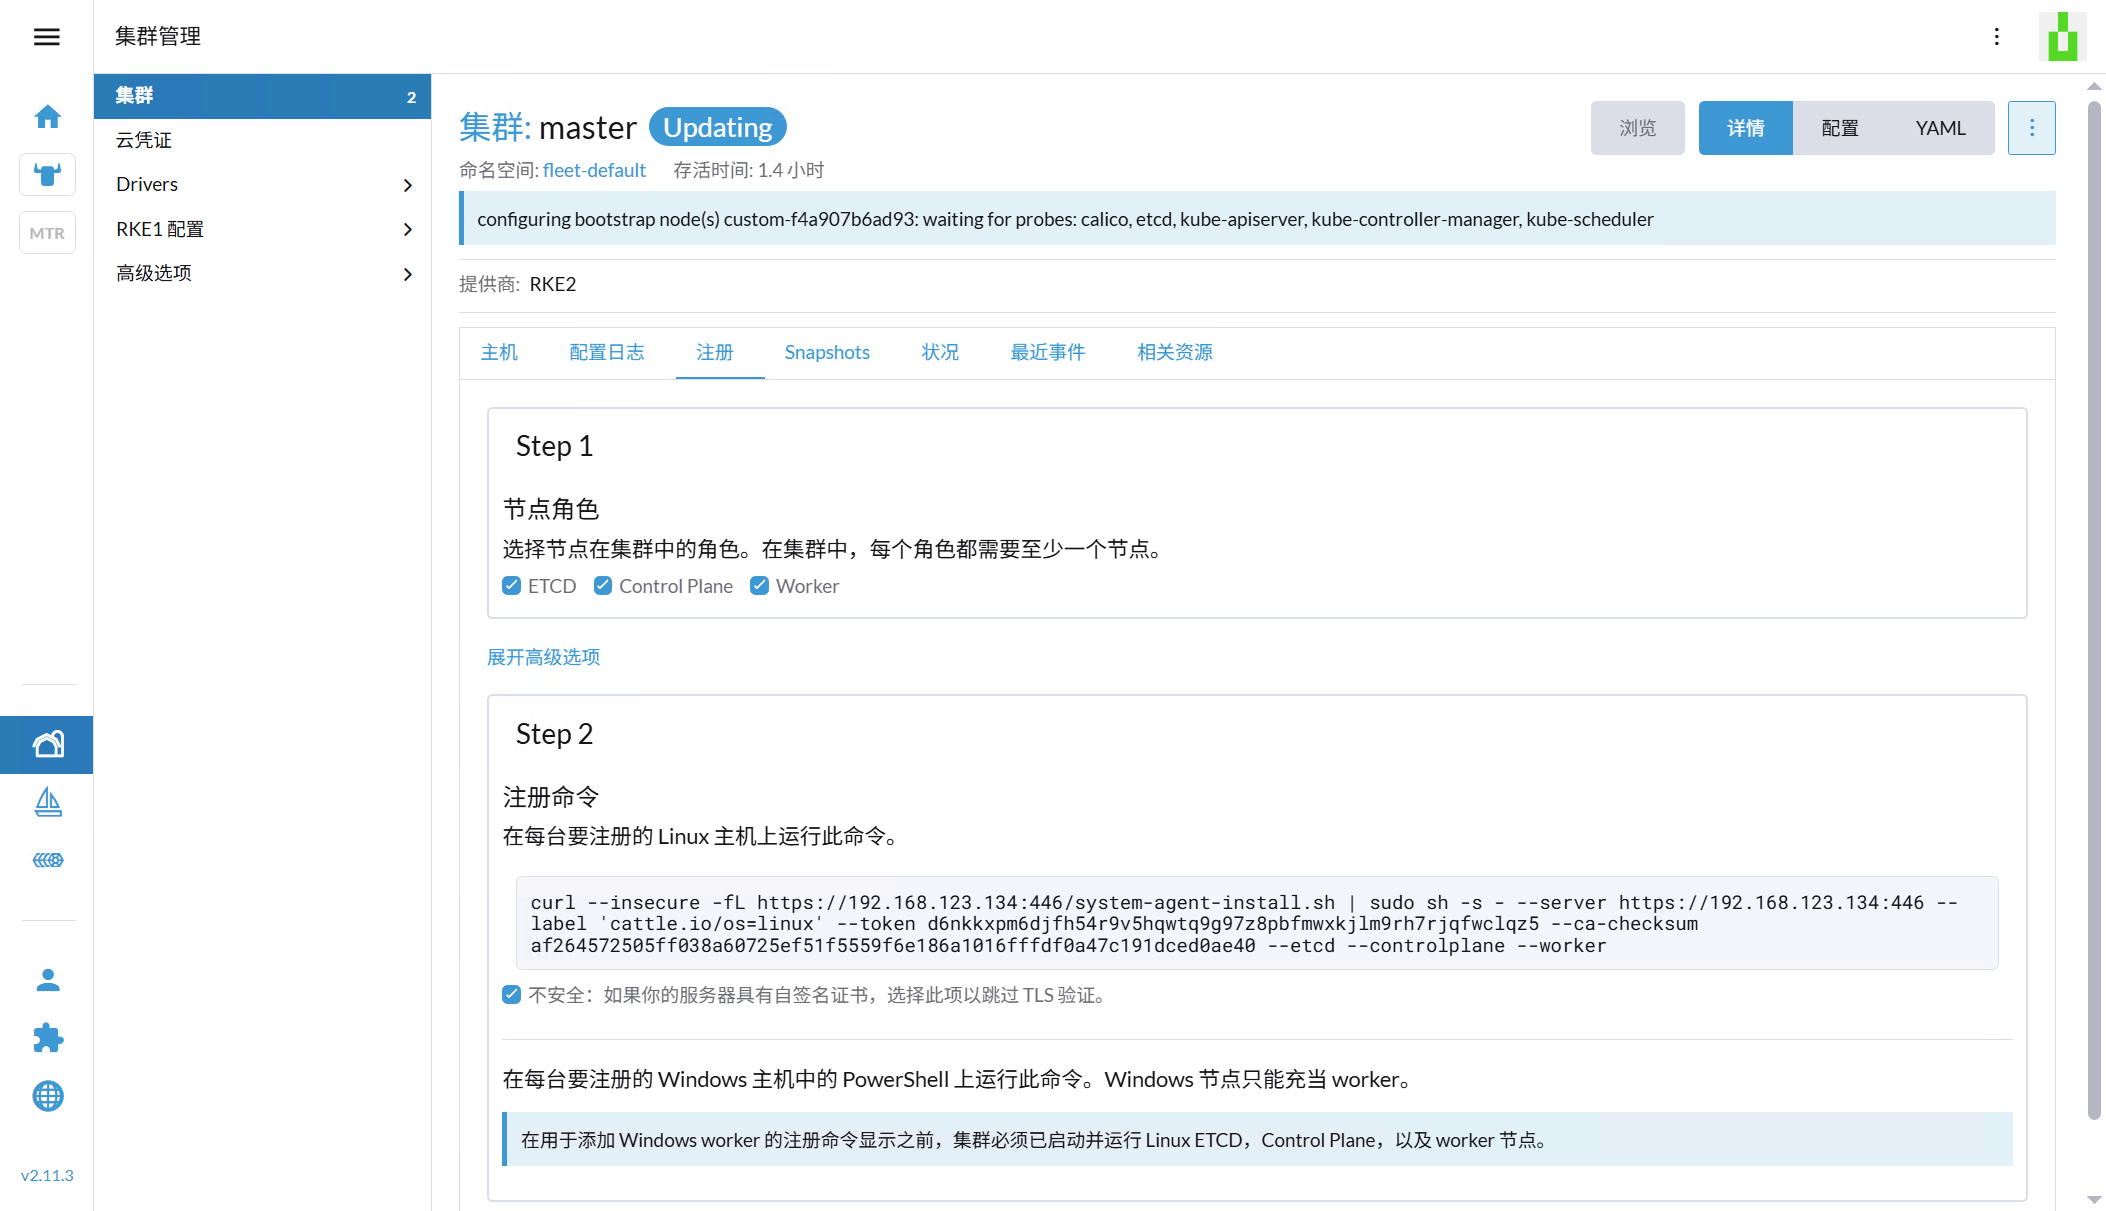The image size is (2106, 1211).
Task: Uncheck the ETCD role checkbox
Action: click(512, 586)
